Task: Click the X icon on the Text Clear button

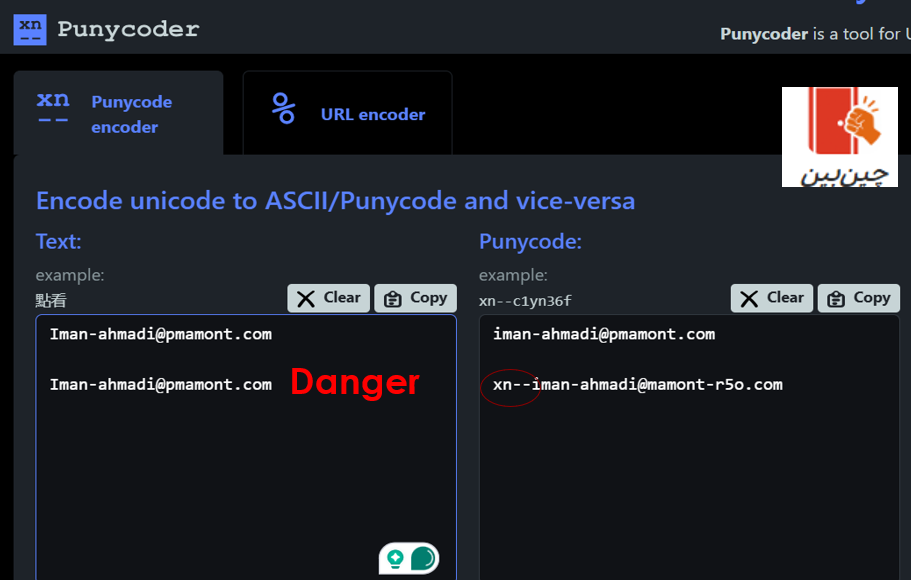Action: 306,299
